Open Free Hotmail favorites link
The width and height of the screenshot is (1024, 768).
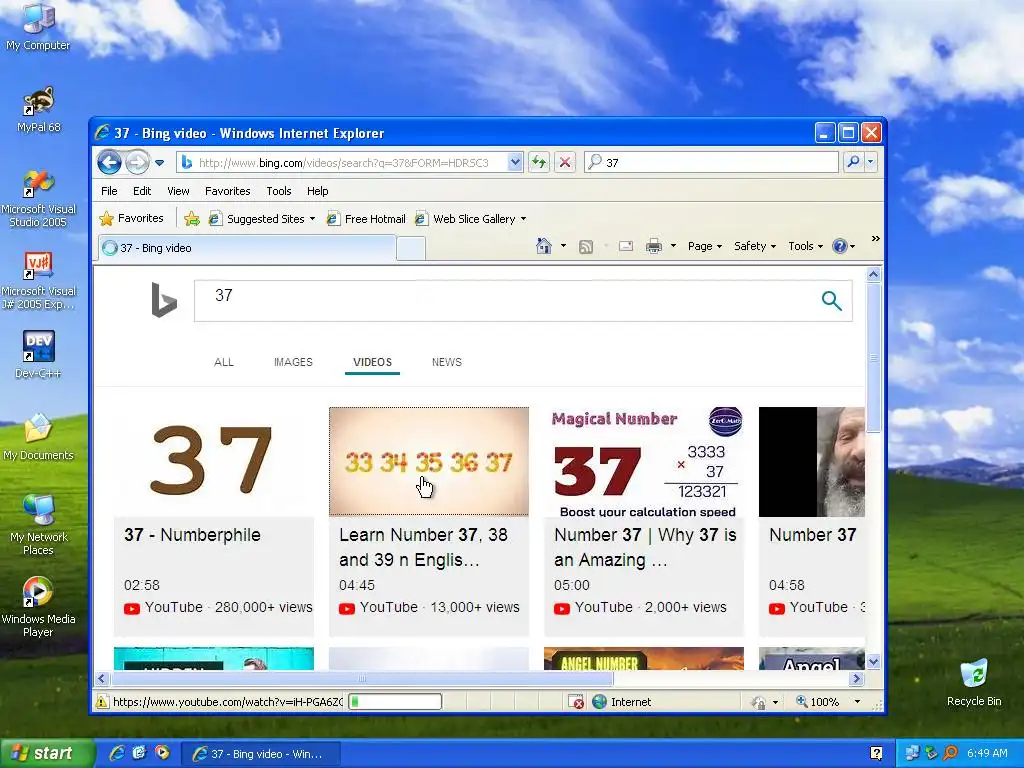coord(366,219)
